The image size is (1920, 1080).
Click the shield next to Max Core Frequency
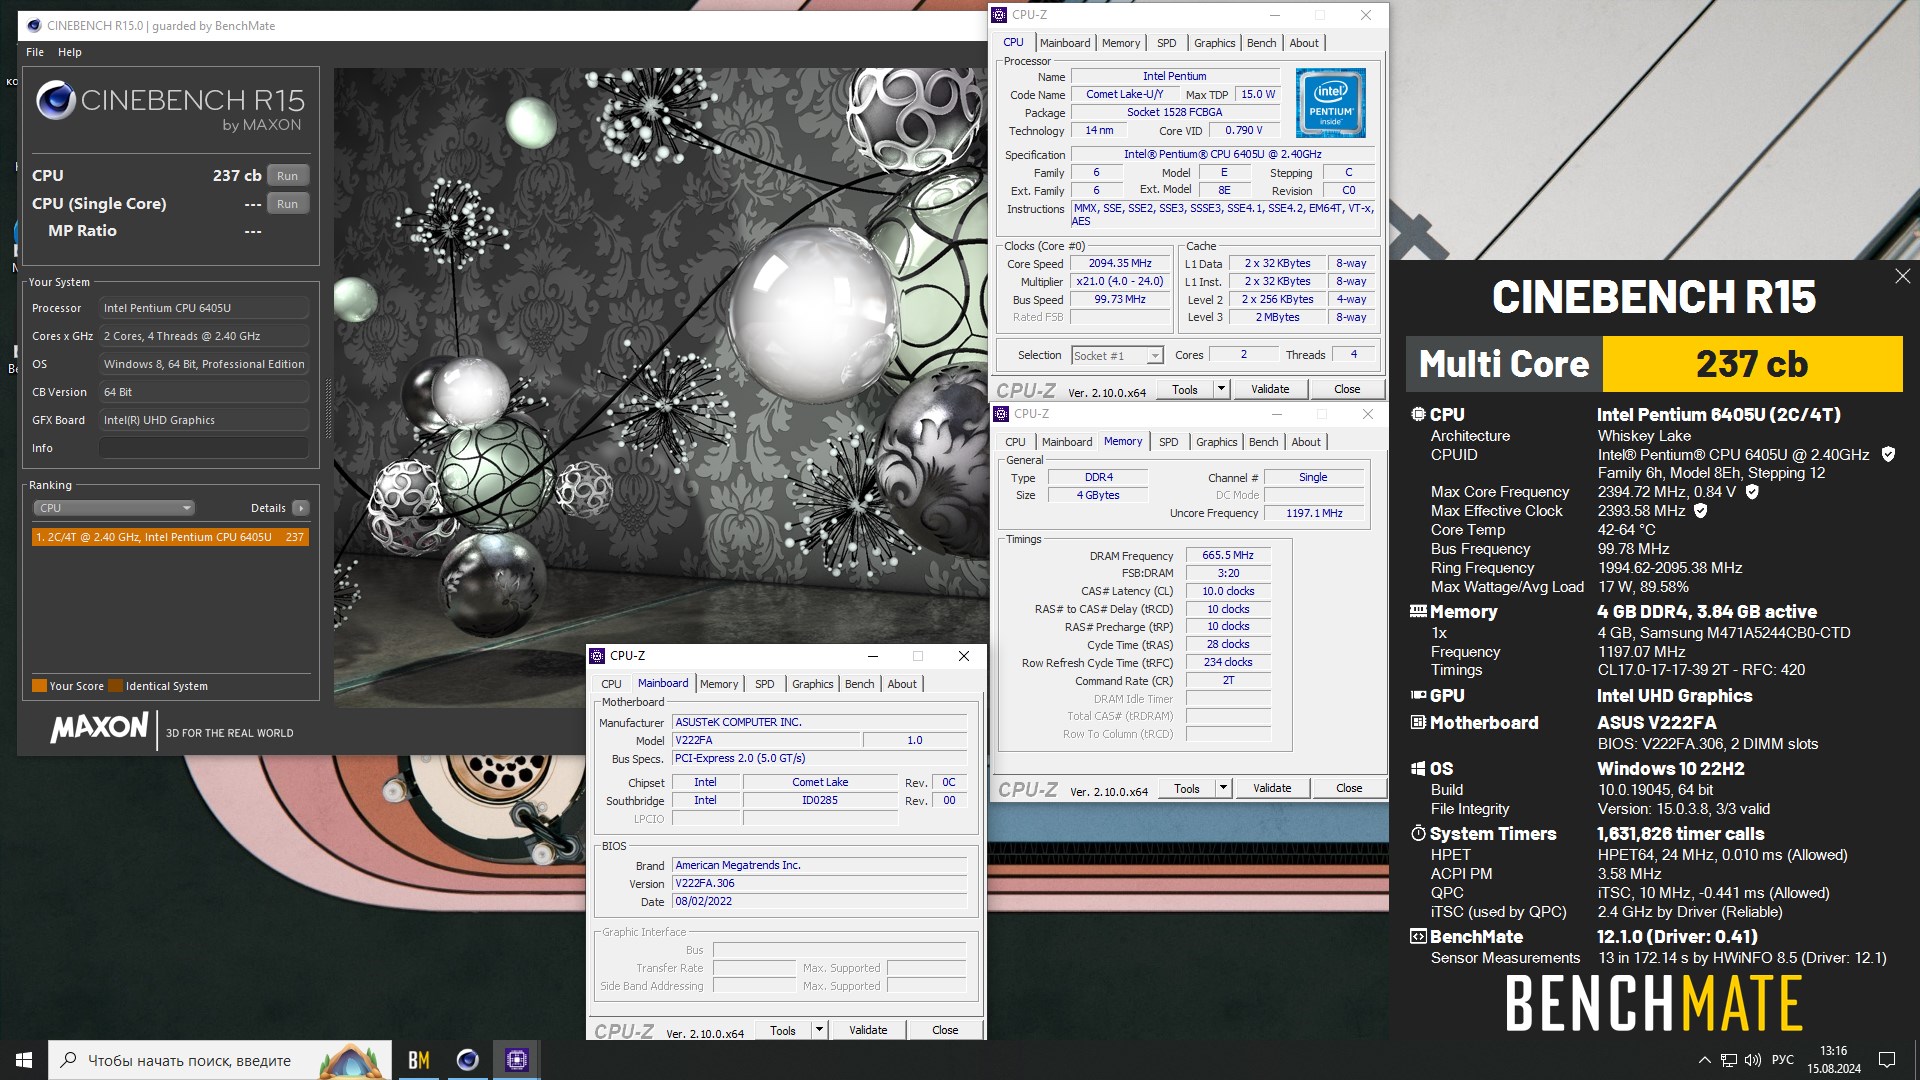pos(1752,492)
